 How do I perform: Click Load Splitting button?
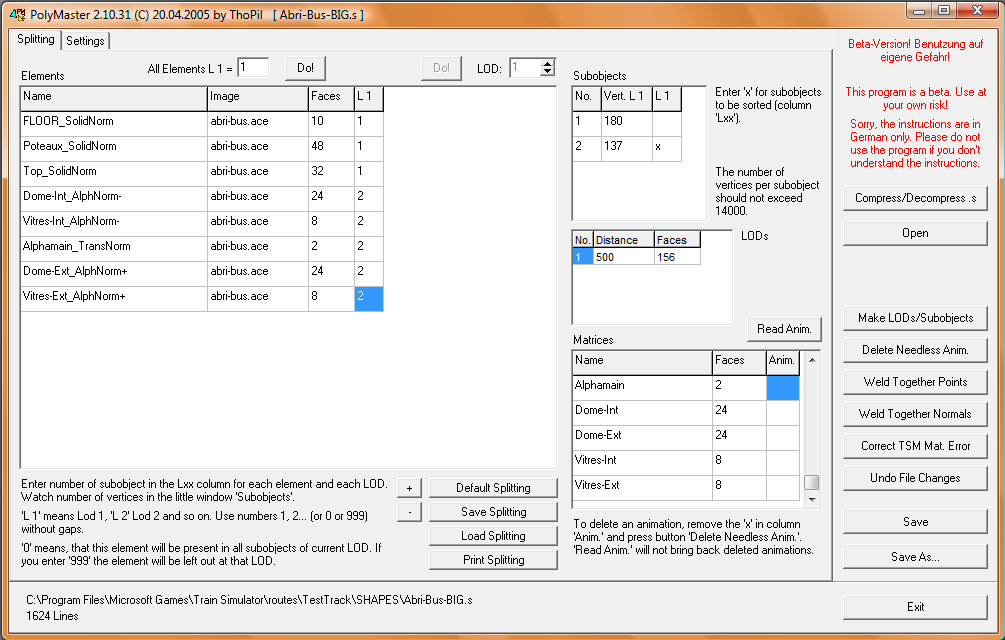tap(493, 536)
